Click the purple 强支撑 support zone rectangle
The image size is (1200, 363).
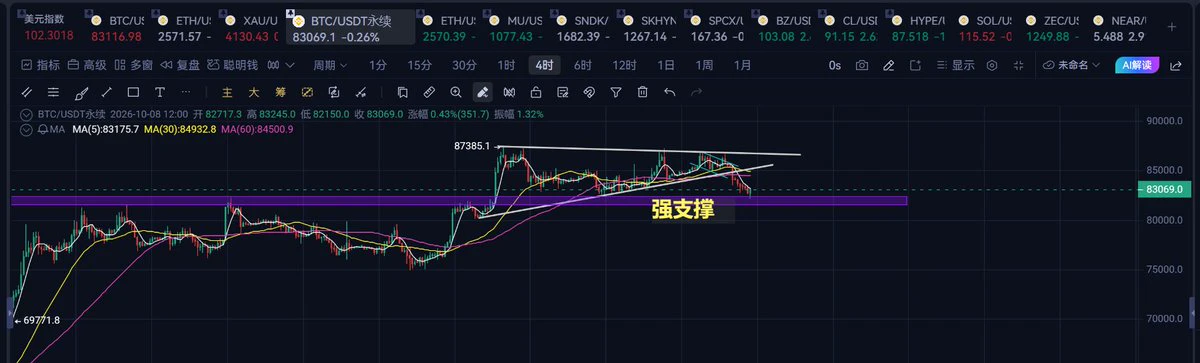[459, 201]
